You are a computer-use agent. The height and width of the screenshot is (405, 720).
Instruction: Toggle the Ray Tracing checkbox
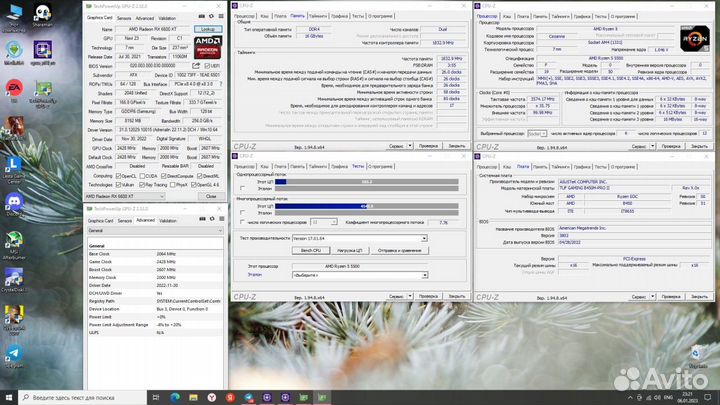[x=142, y=185]
